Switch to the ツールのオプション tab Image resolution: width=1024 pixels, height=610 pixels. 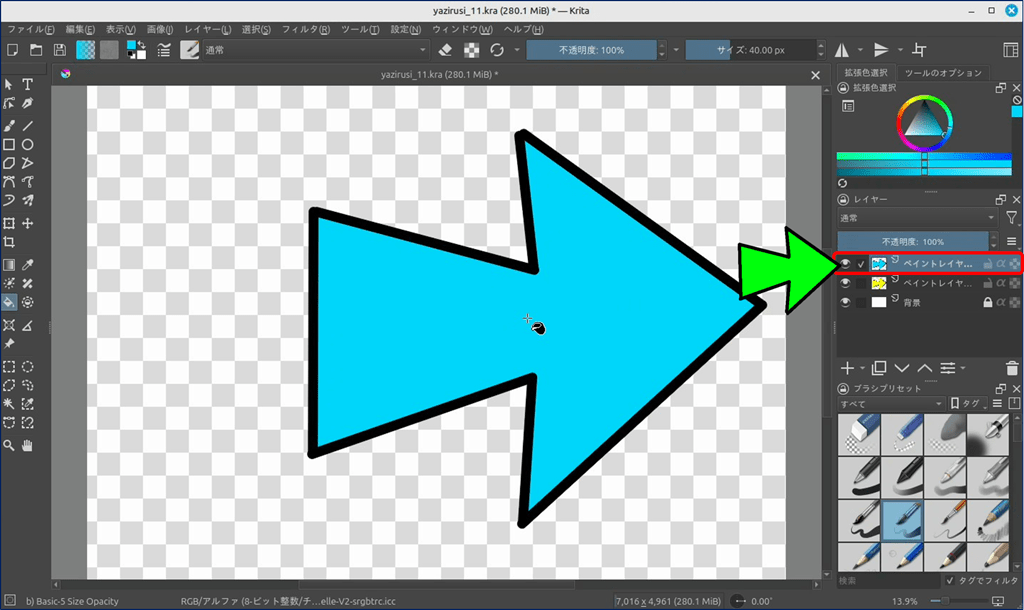coord(942,73)
